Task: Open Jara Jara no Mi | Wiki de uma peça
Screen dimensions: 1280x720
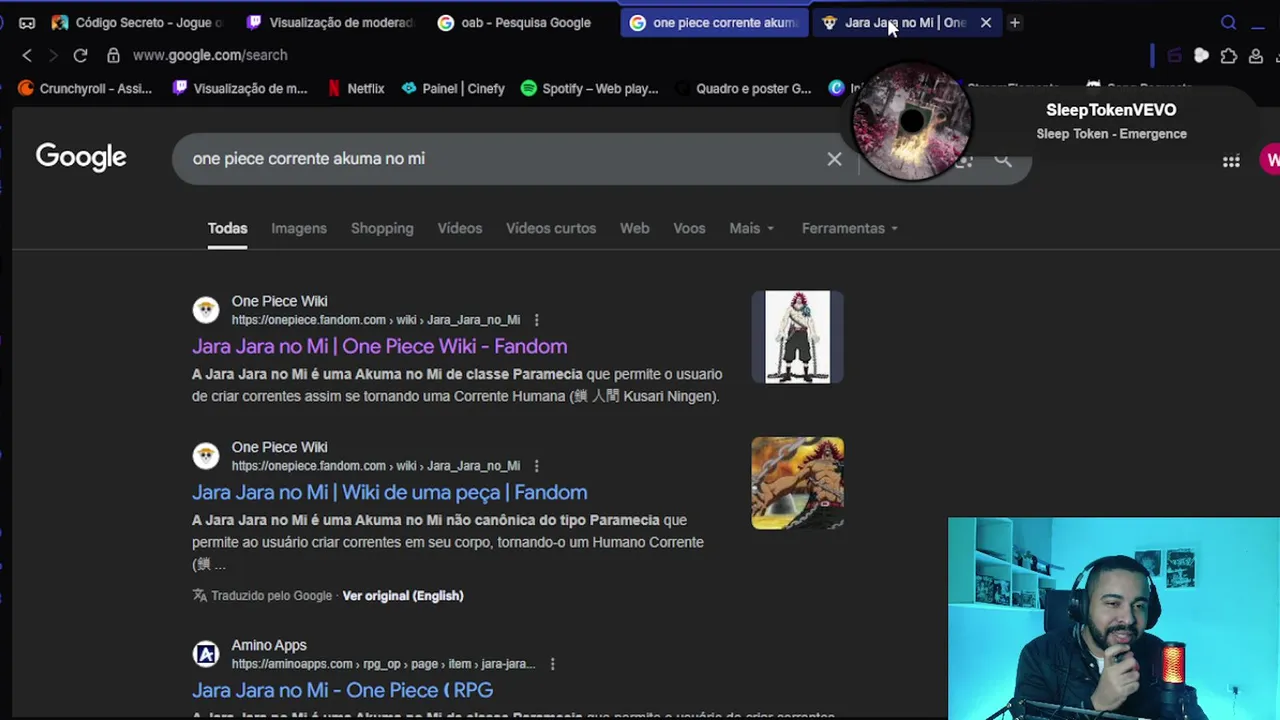Action: [x=389, y=492]
